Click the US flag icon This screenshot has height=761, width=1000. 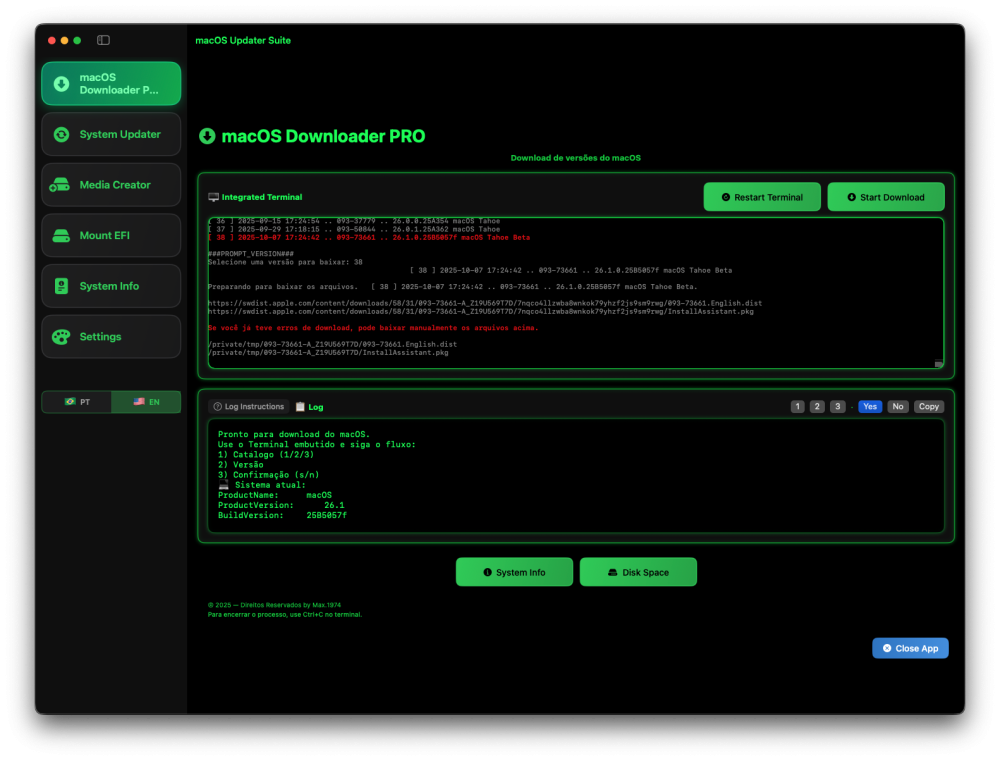point(139,402)
